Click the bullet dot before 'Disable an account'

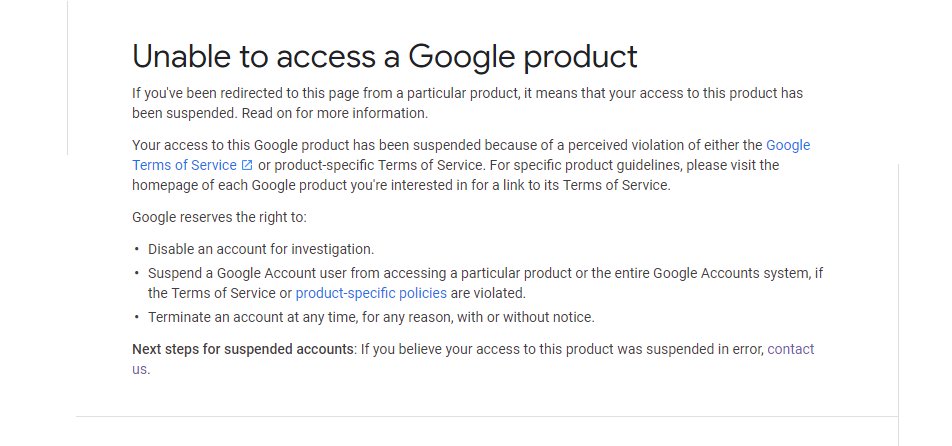click(137, 249)
